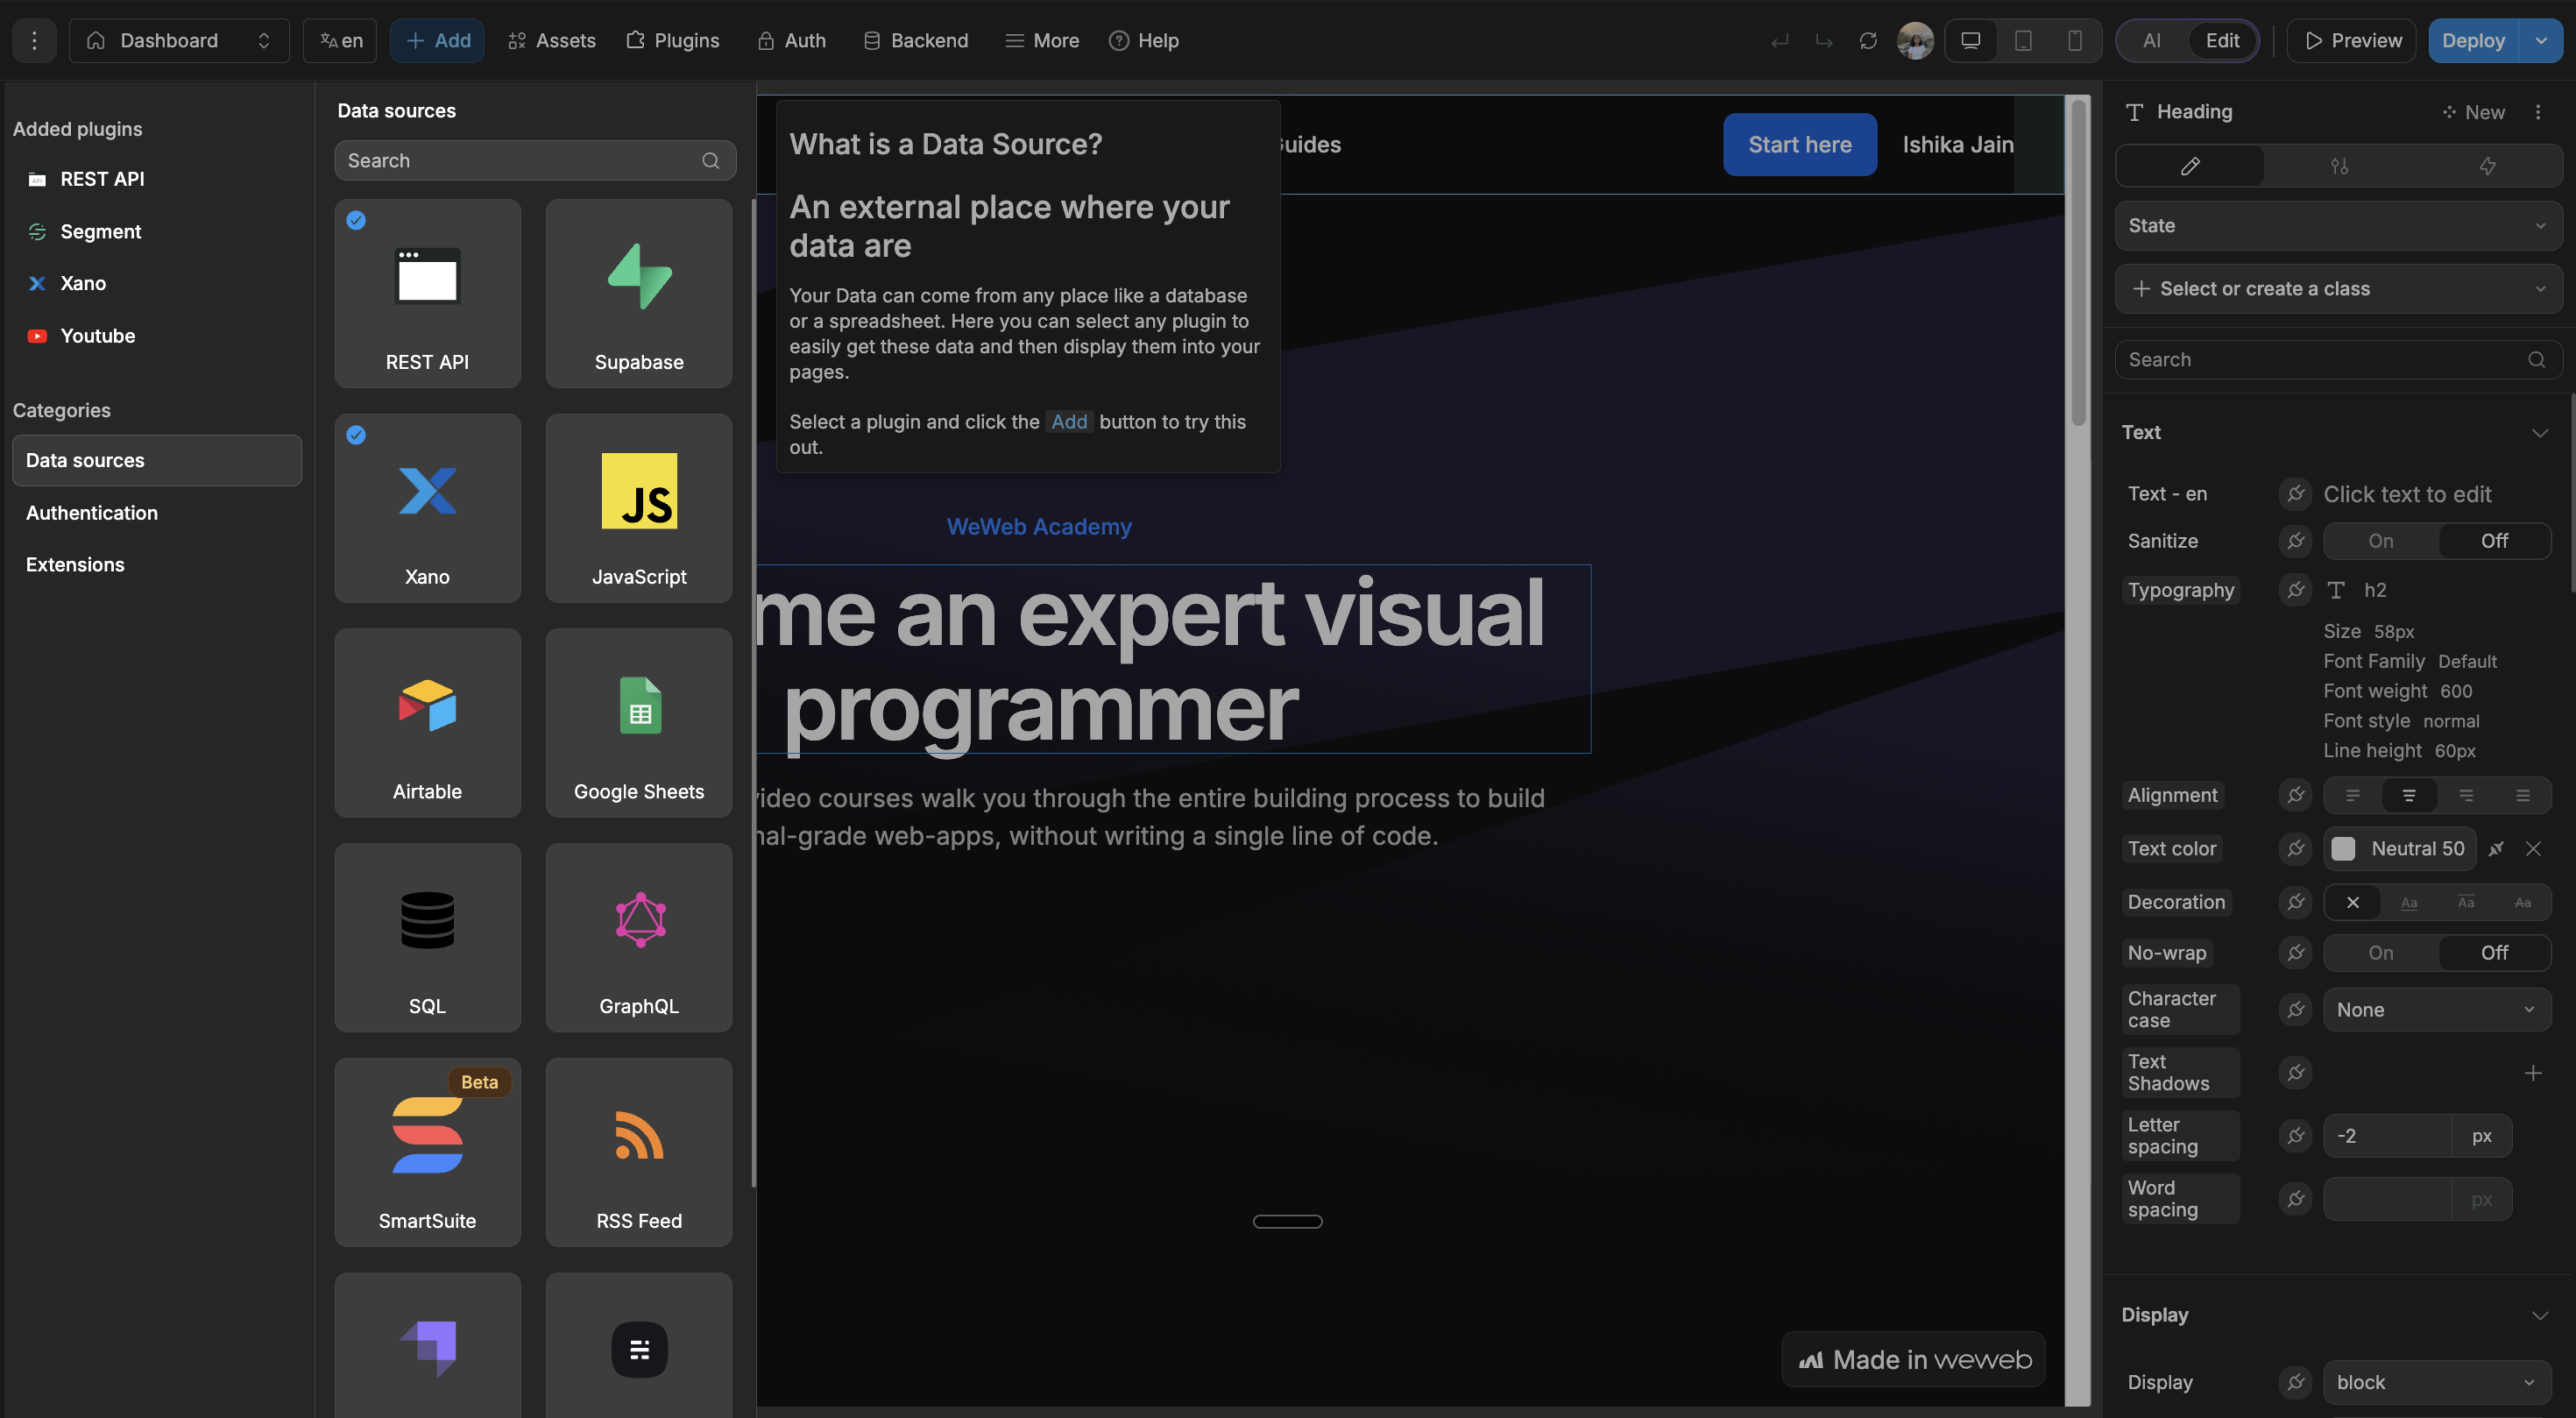This screenshot has width=2576, height=1418.
Task: Refresh the editor preview
Action: (x=1869, y=40)
